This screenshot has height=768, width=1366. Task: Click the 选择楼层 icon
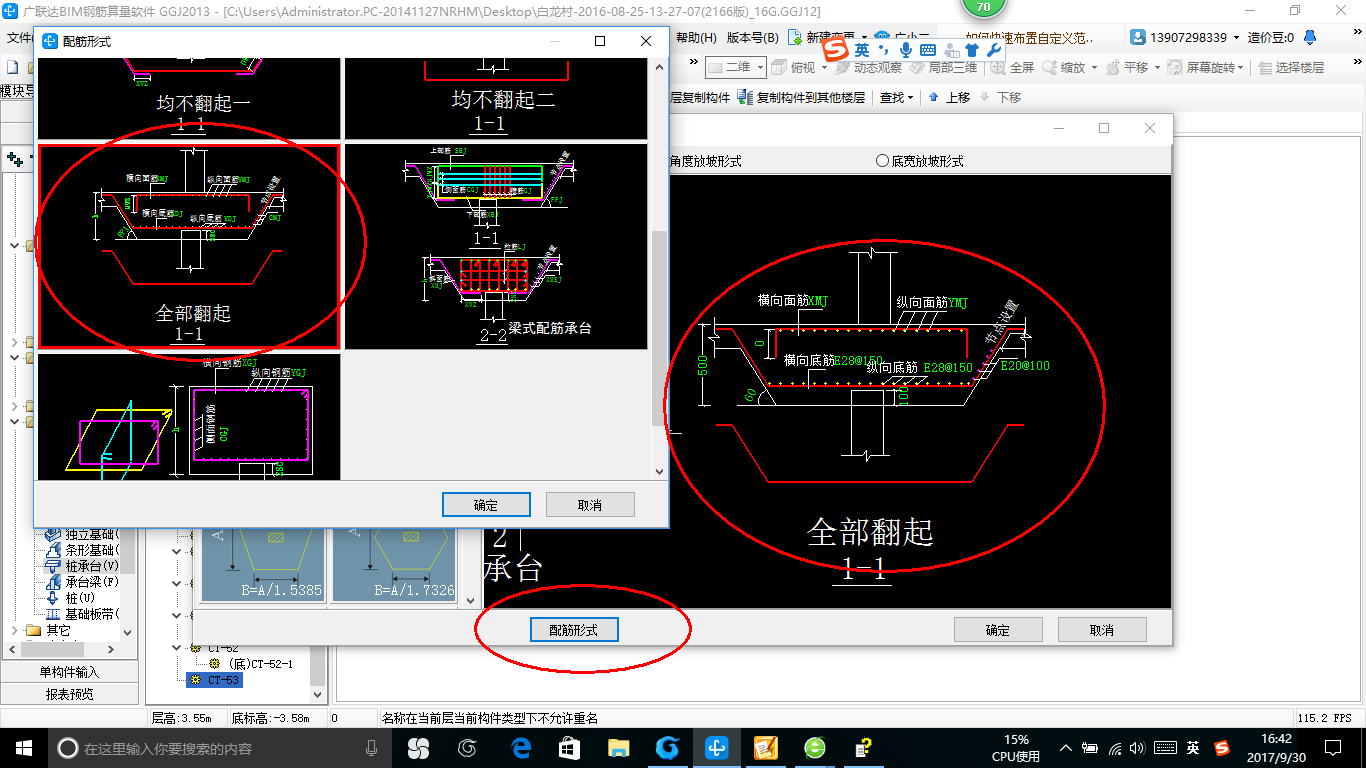pyautogui.click(x=1266, y=67)
